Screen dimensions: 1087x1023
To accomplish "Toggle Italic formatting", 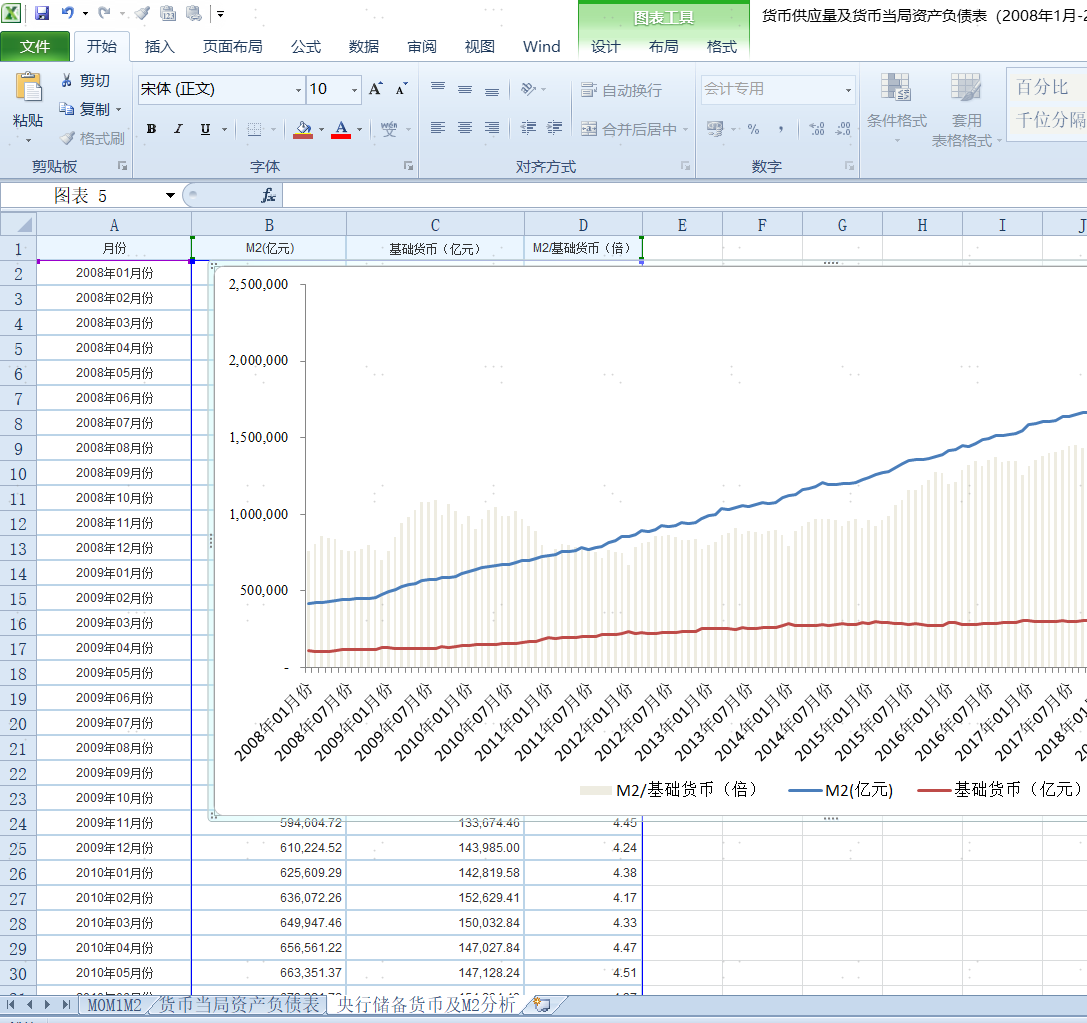I will [178, 129].
